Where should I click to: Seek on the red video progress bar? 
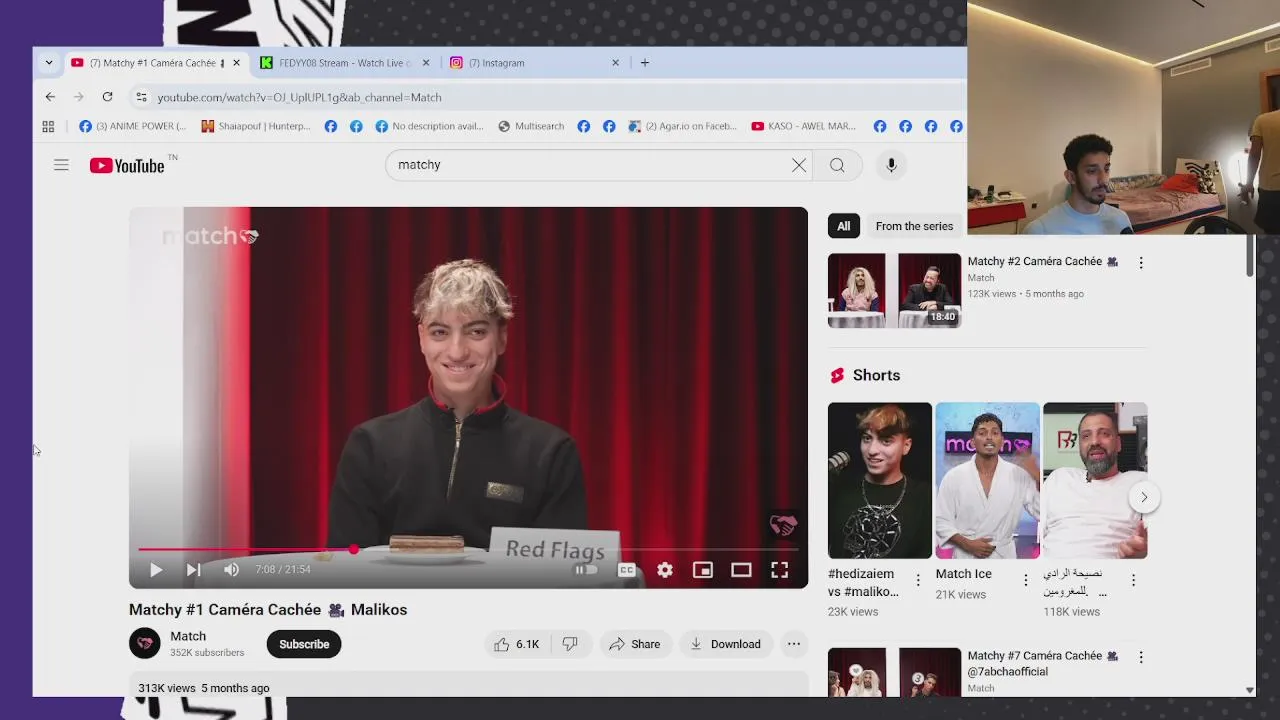point(468,549)
